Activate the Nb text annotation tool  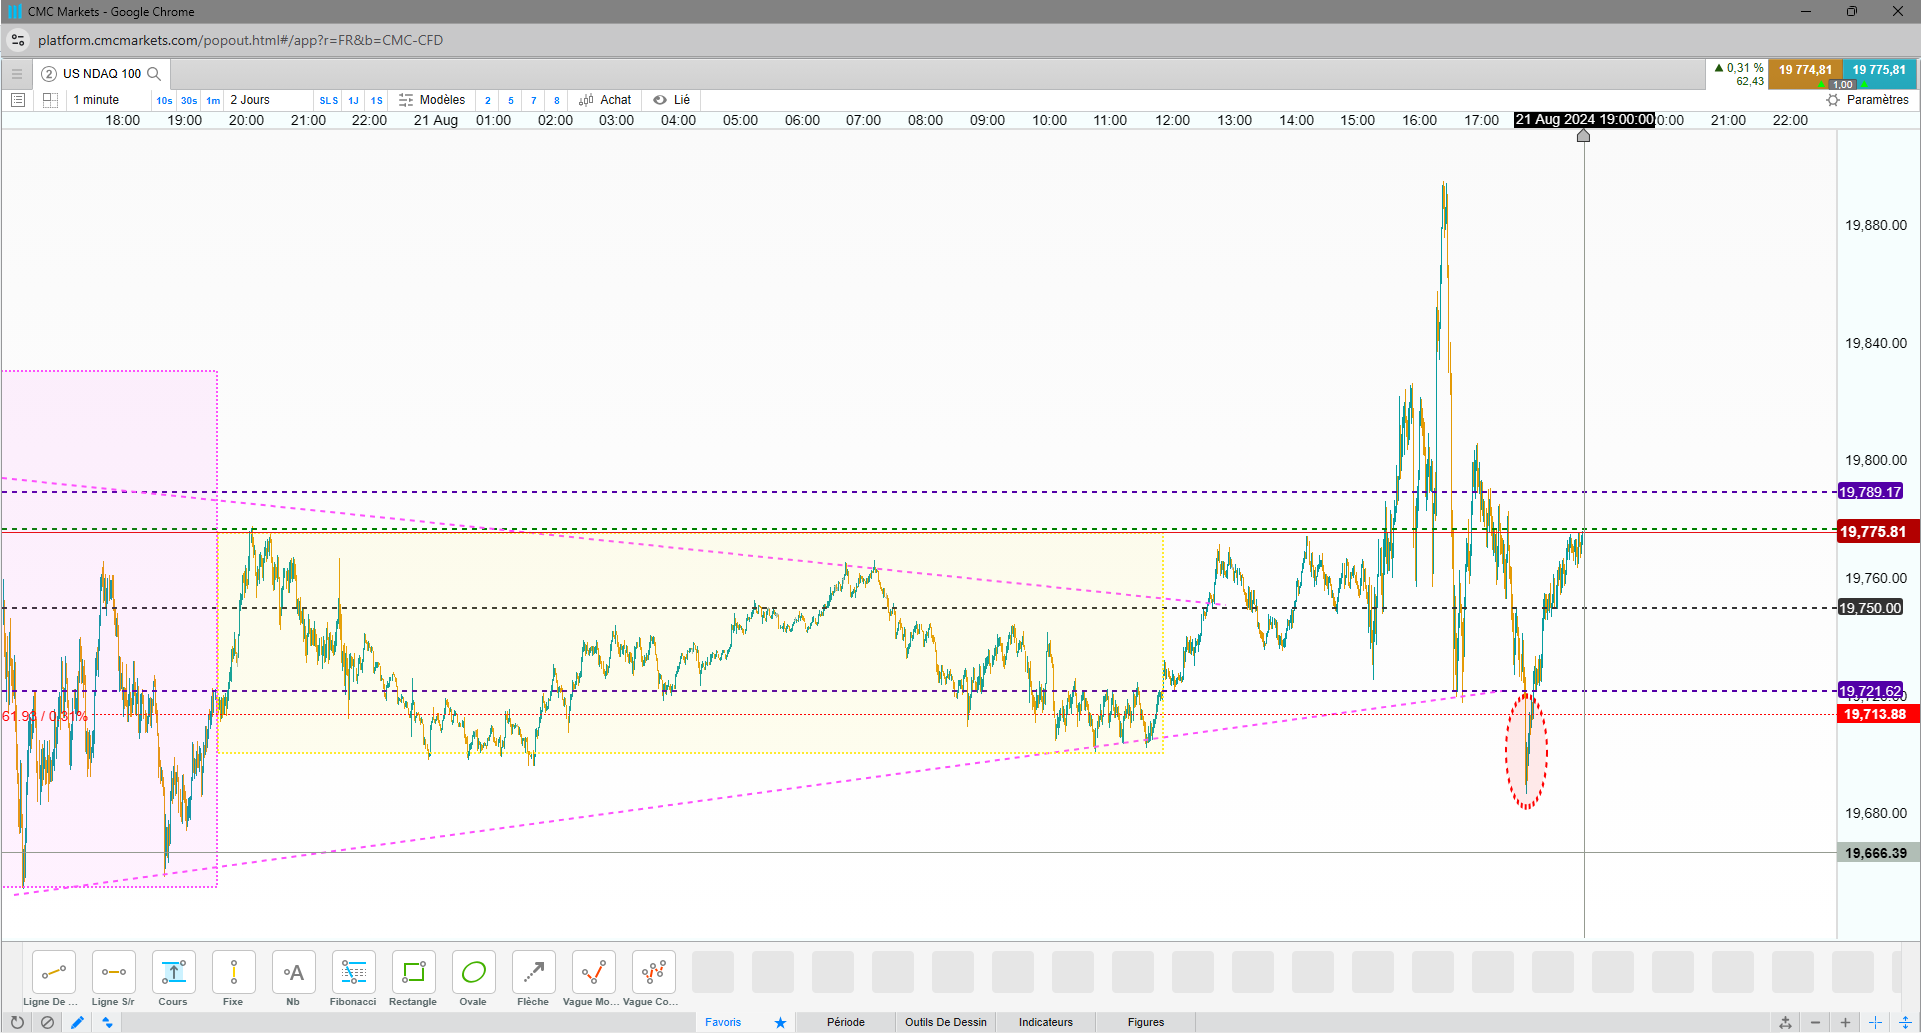point(293,978)
